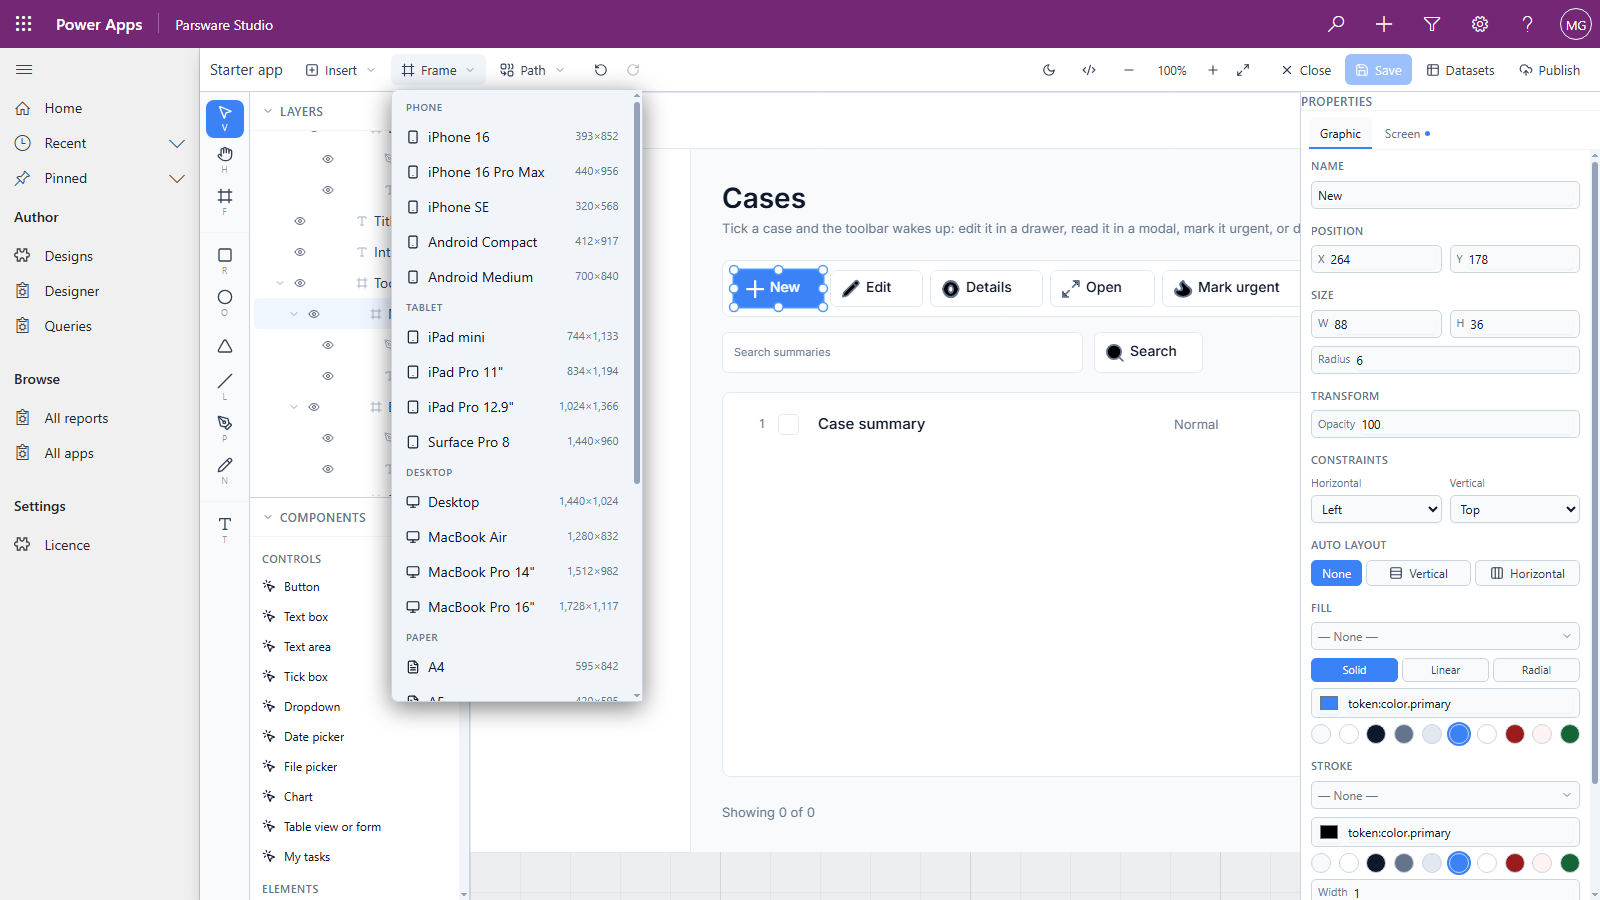Click the fit-to-screen expand icon
Image resolution: width=1600 pixels, height=900 pixels.
[x=1243, y=70]
